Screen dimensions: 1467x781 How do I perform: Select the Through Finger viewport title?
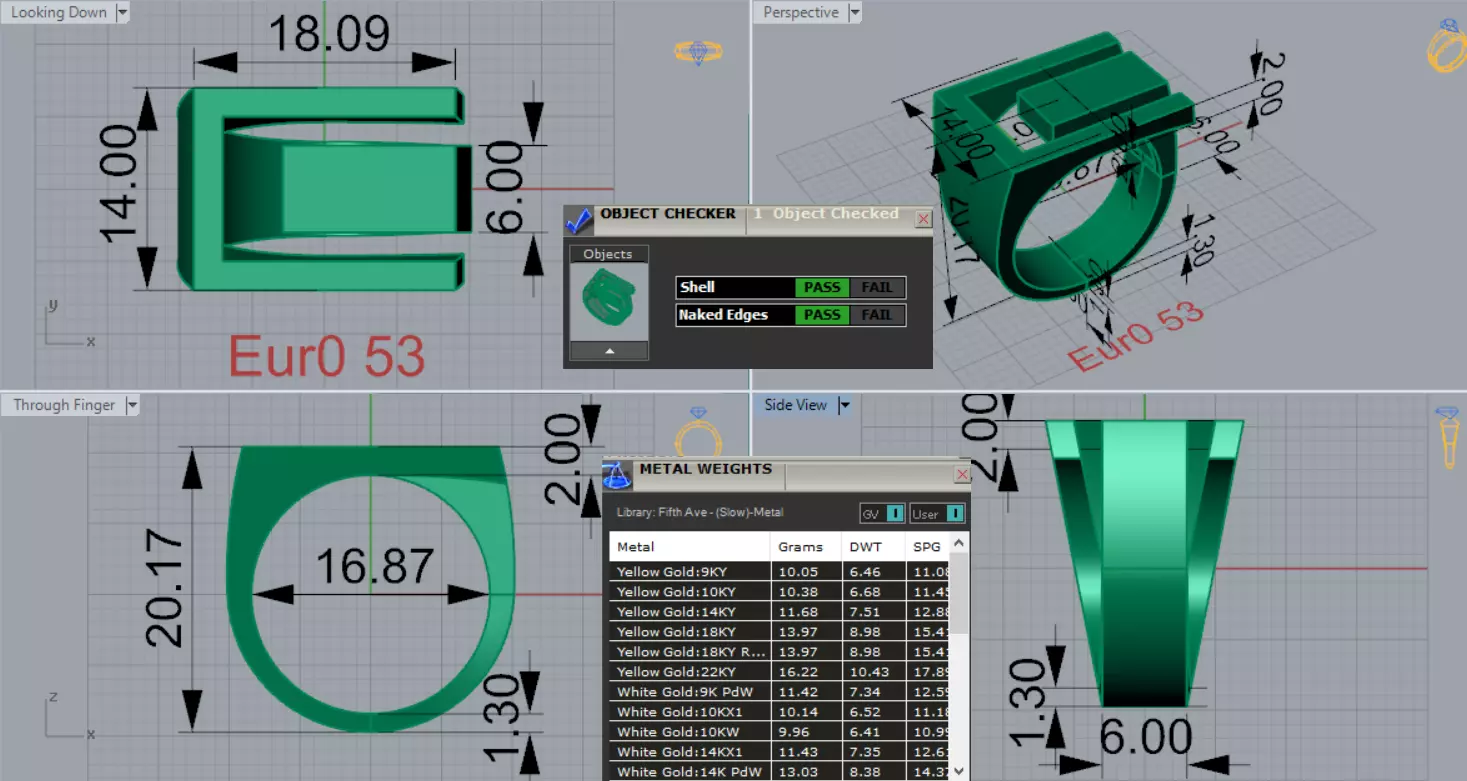[64, 405]
